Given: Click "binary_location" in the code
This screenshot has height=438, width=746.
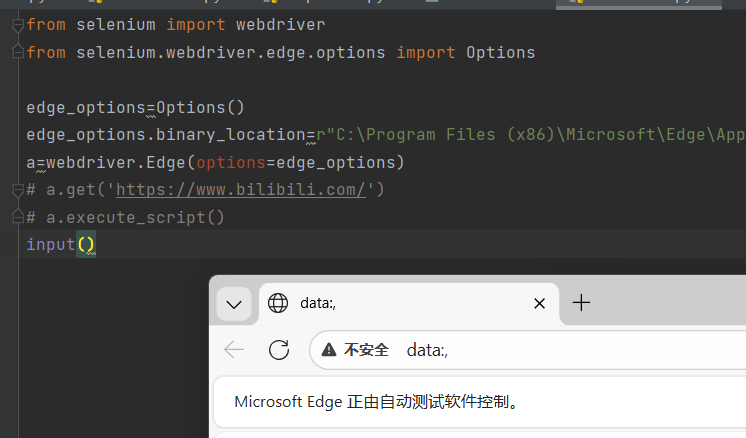Looking at the screenshot, I should 231,135.
